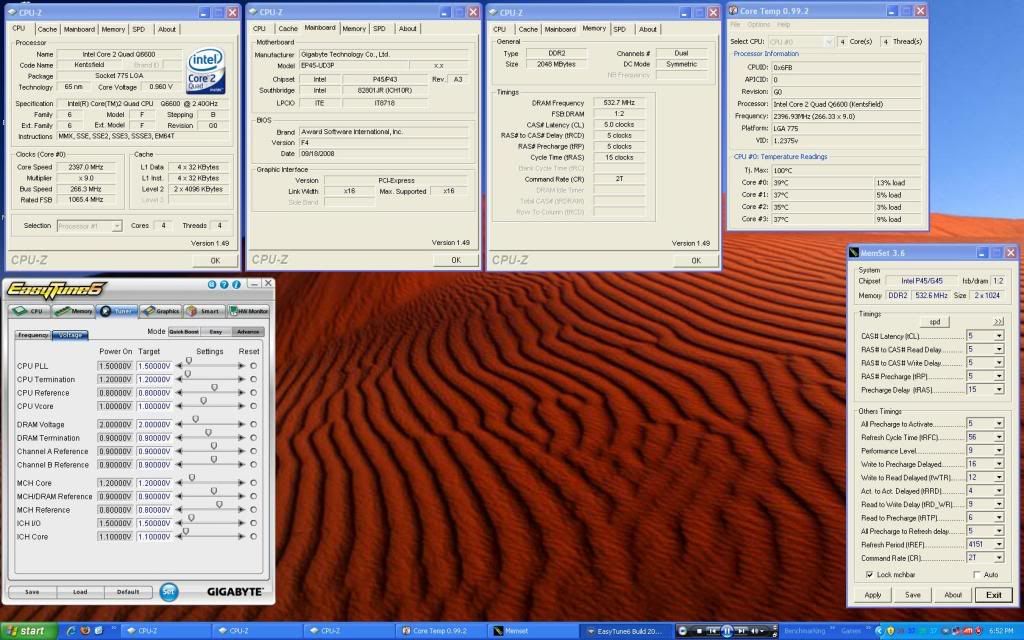Open CAS# Latency (tCL) dropdown
The width and height of the screenshot is (1024, 640).
point(999,336)
